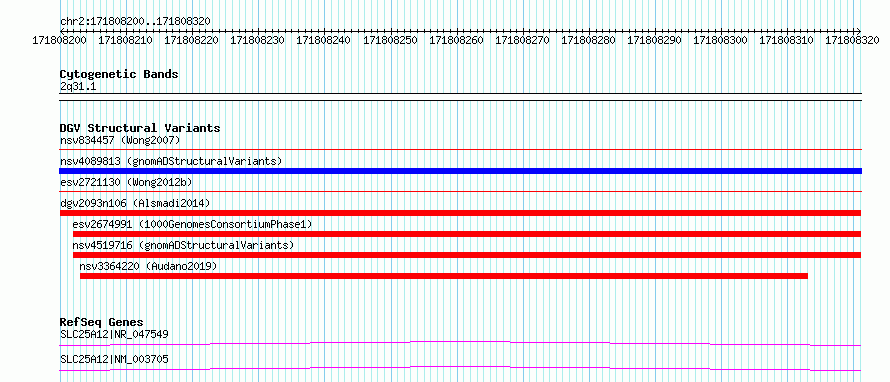Open dgv2093n106 (Alsmadi2014) label
Screen dimensions: 890x382
(135, 203)
